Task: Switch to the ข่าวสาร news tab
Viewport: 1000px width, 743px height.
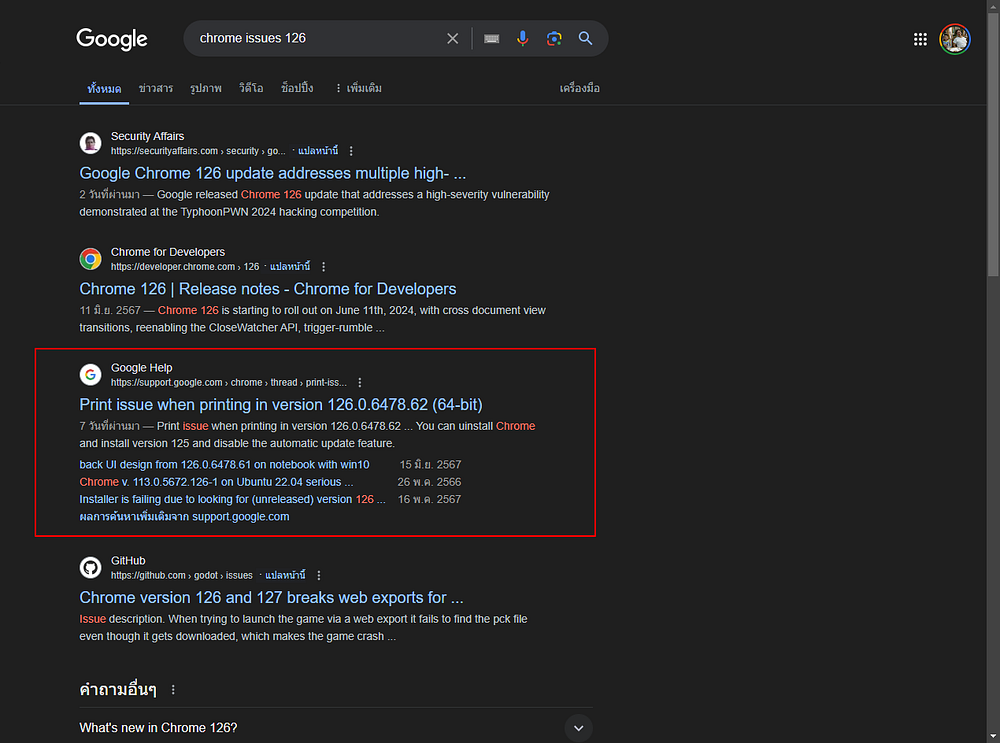Action: coord(156,88)
